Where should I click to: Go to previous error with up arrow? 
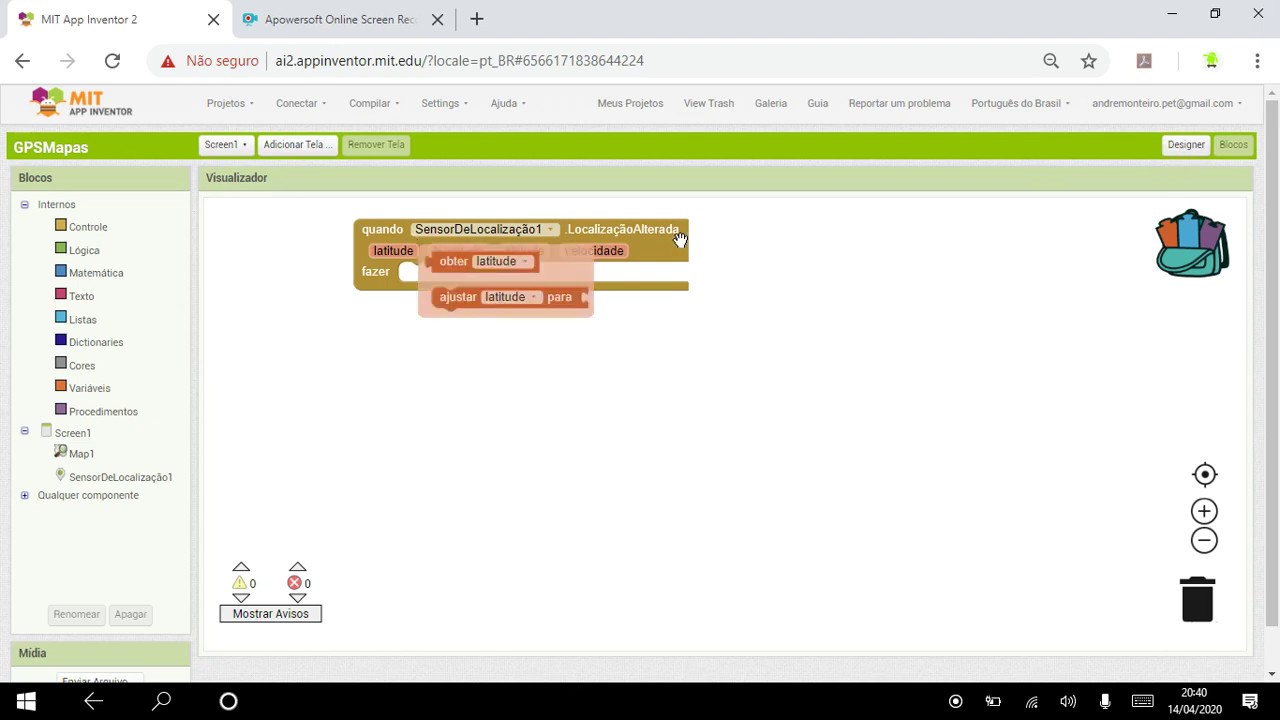point(297,567)
